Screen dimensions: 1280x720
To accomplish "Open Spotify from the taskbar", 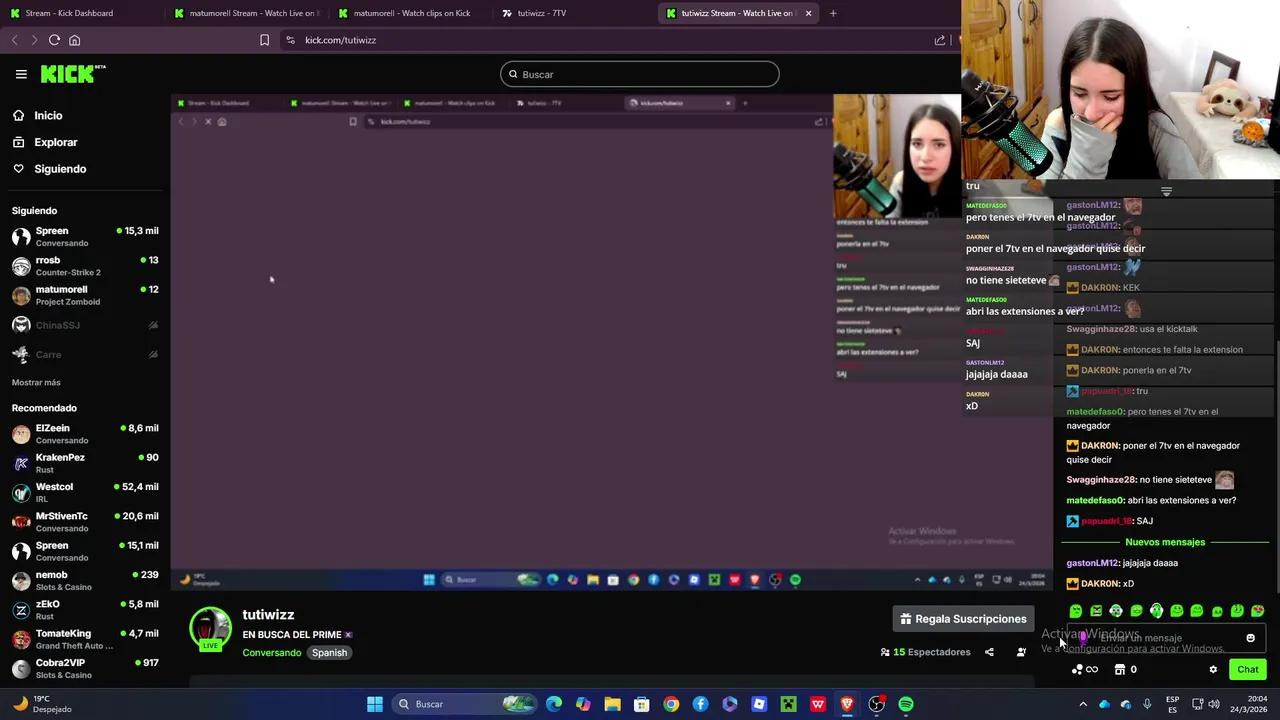I will pyautogui.click(x=905, y=704).
